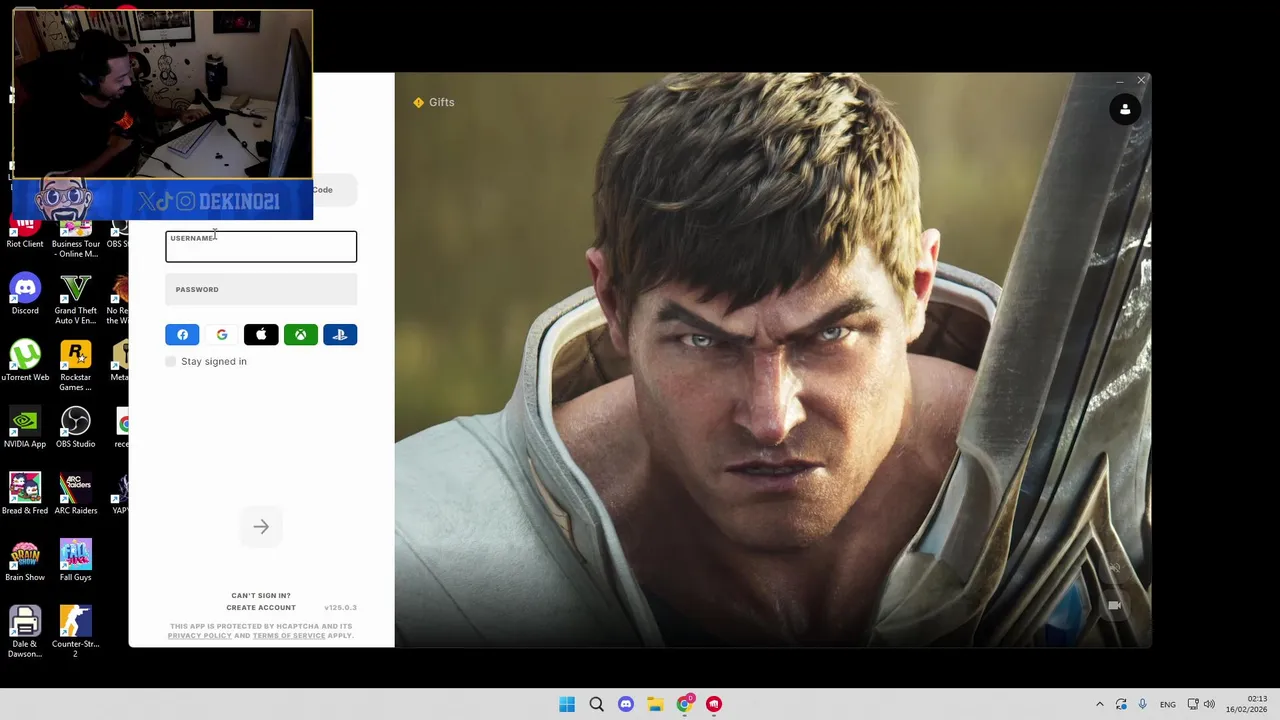Open the Can't sign in? link
This screenshot has height=720, width=1280.
click(261, 595)
